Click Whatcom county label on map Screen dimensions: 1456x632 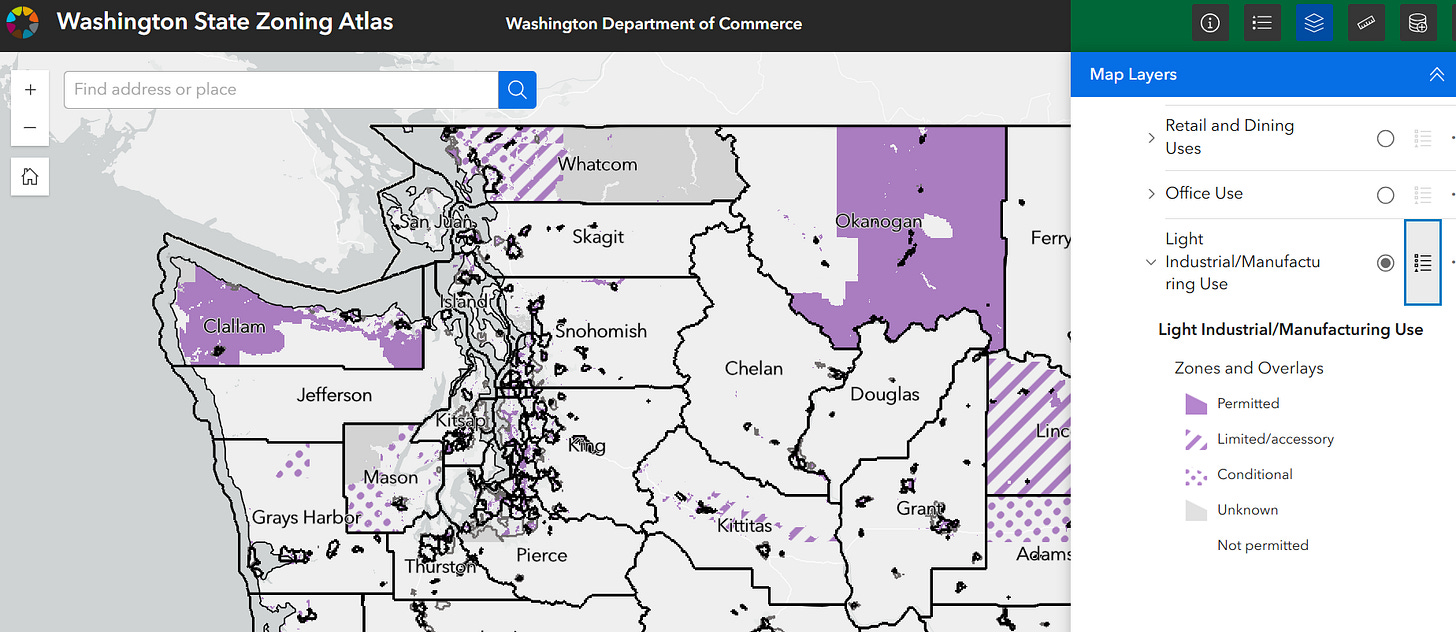coord(597,164)
